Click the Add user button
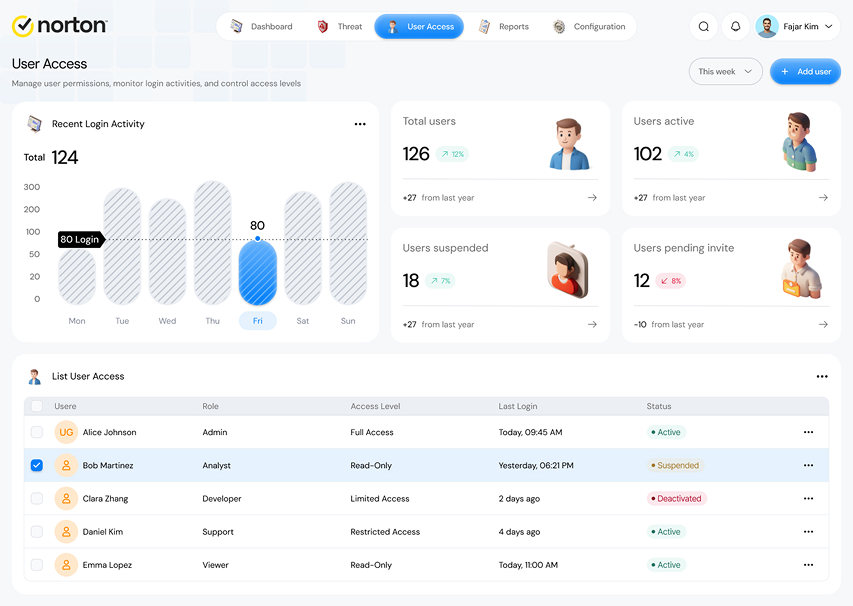Viewport: 853px width, 606px height. click(805, 71)
